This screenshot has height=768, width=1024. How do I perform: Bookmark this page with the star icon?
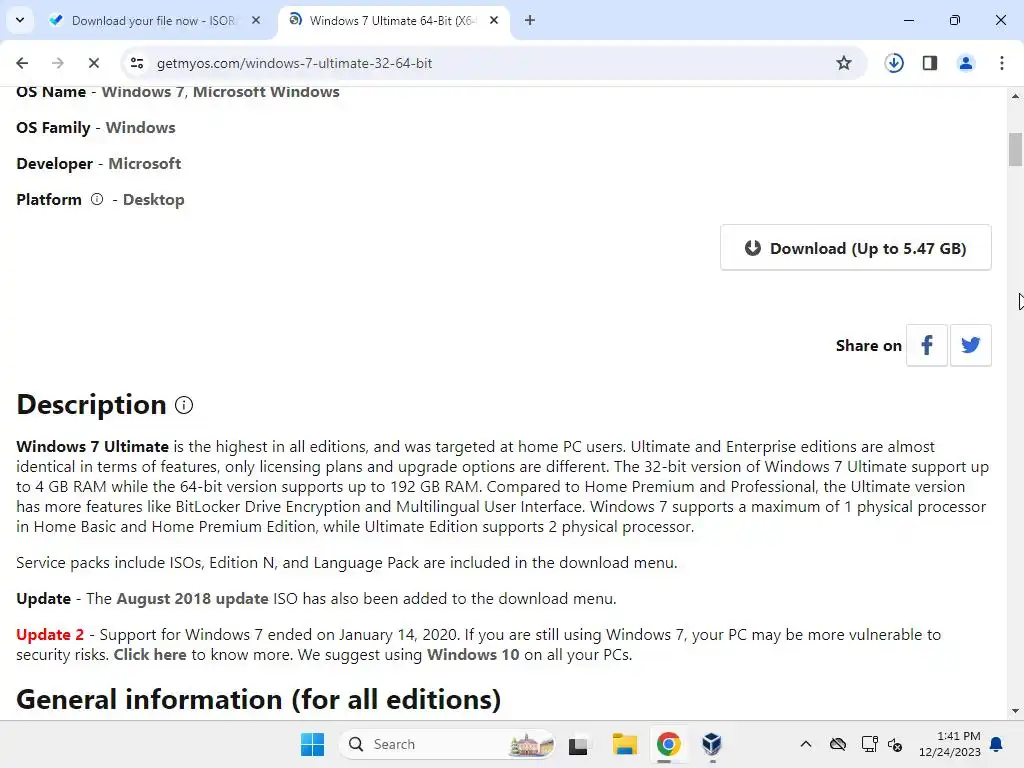click(844, 63)
